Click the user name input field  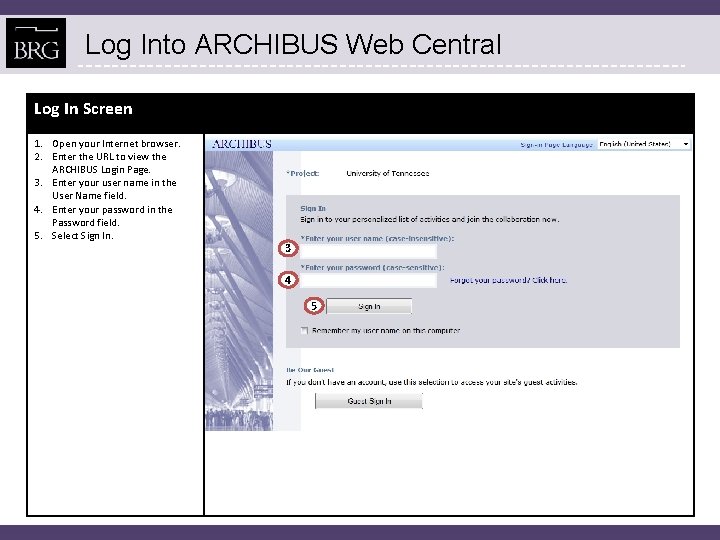point(368,251)
